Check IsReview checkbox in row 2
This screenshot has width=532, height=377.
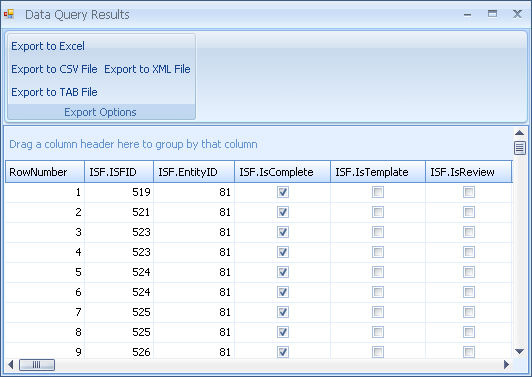point(469,212)
